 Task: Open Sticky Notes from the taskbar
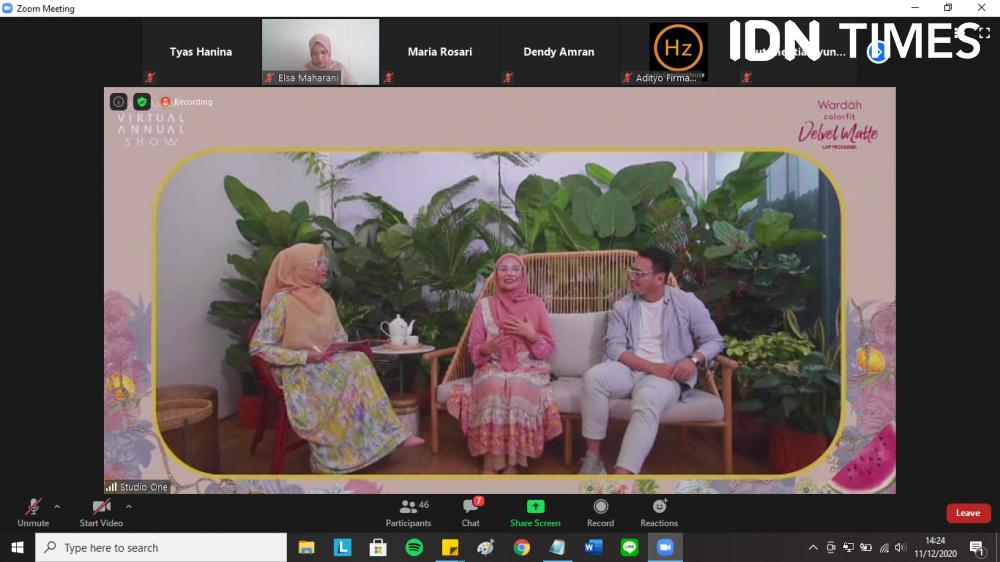(x=450, y=547)
